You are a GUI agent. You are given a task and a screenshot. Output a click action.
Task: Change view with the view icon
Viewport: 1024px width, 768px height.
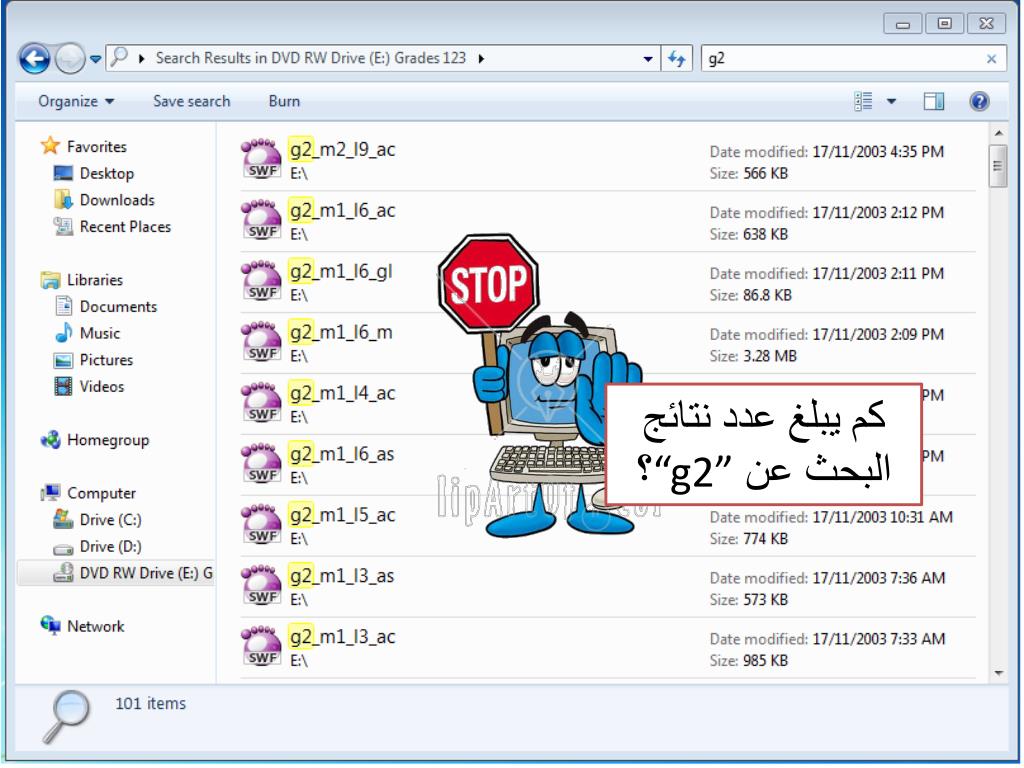click(x=863, y=101)
